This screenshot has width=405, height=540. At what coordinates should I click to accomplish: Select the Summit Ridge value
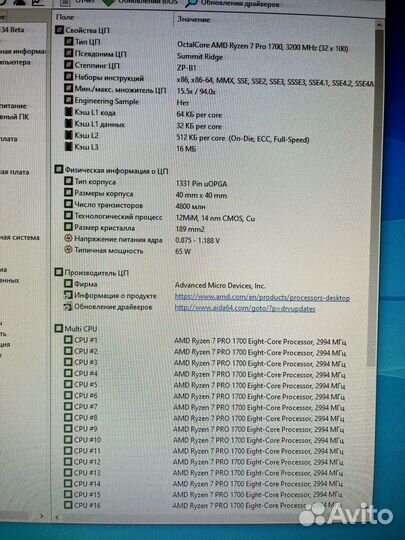(x=200, y=56)
